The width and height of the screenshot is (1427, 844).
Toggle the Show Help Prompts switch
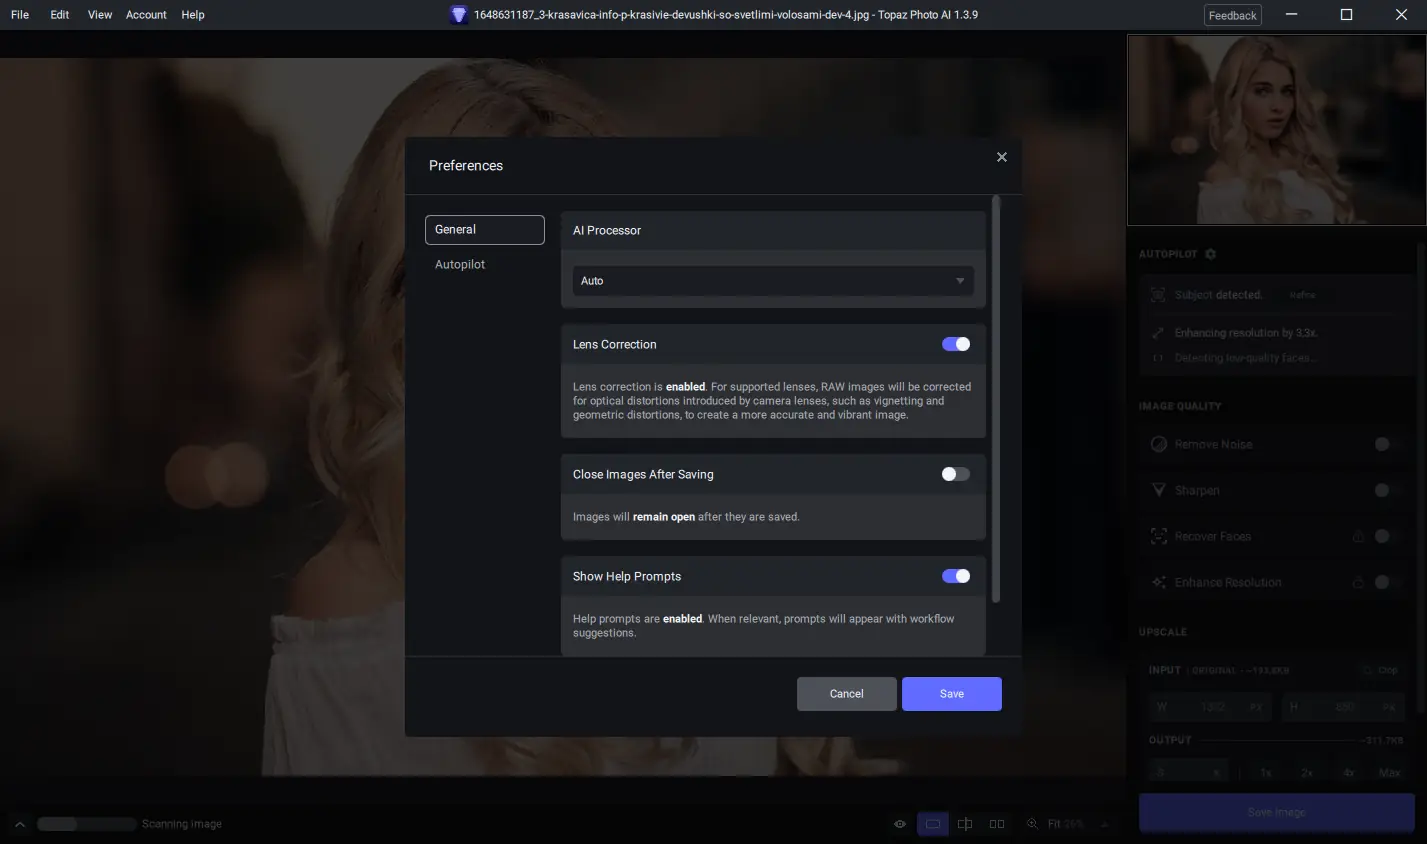click(x=956, y=576)
